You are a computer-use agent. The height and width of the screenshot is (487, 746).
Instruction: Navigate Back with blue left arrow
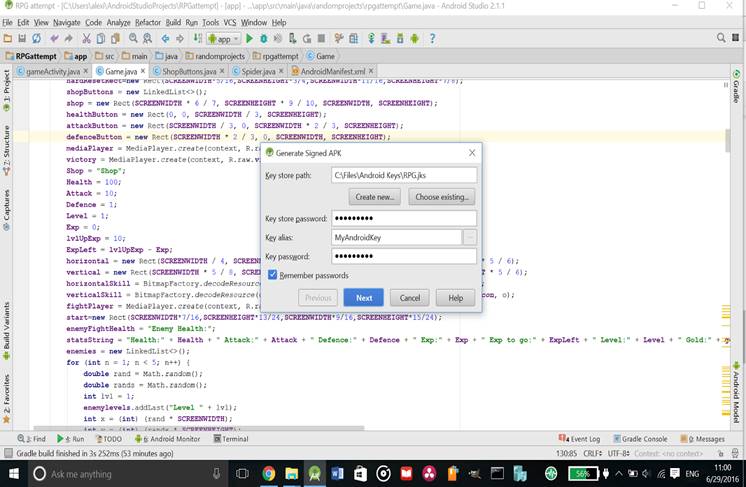tap(165, 39)
